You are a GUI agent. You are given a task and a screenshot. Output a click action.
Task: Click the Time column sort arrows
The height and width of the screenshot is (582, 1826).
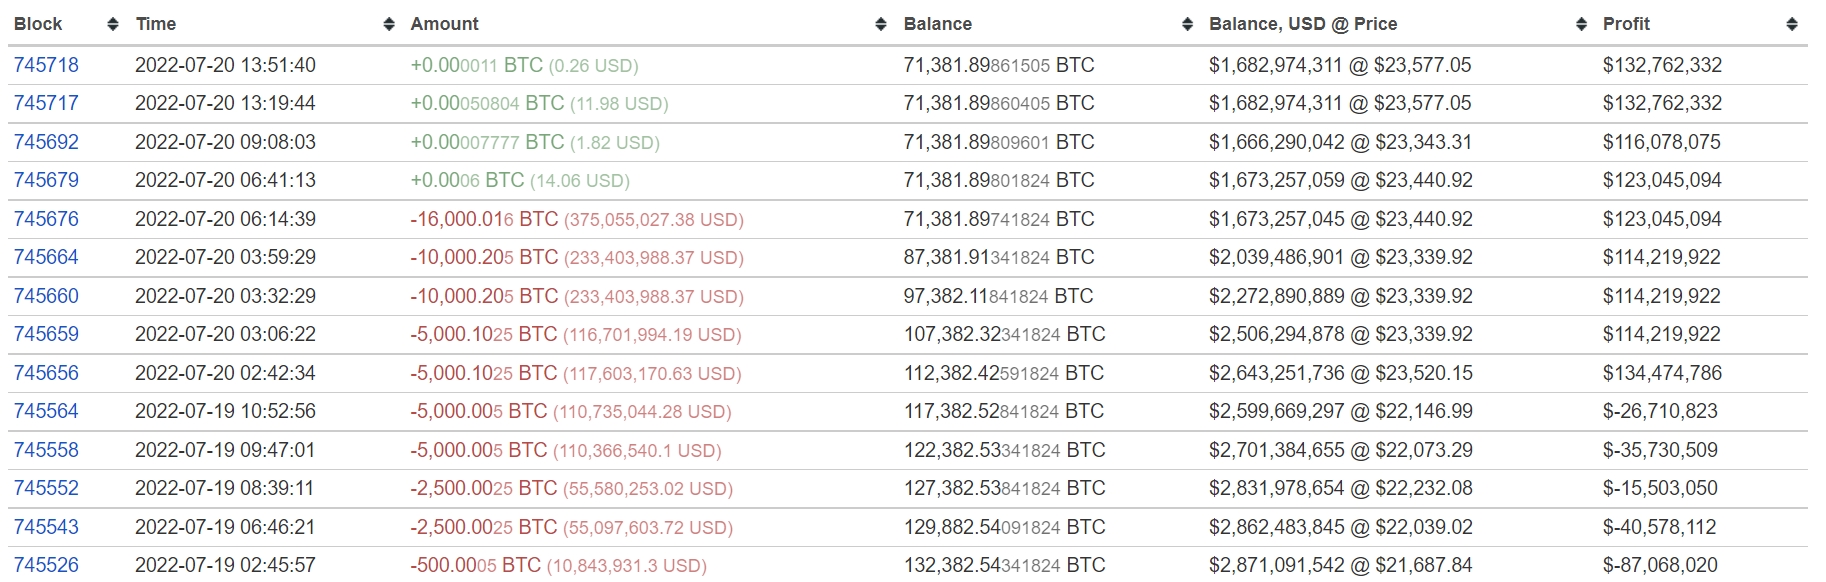tap(389, 24)
